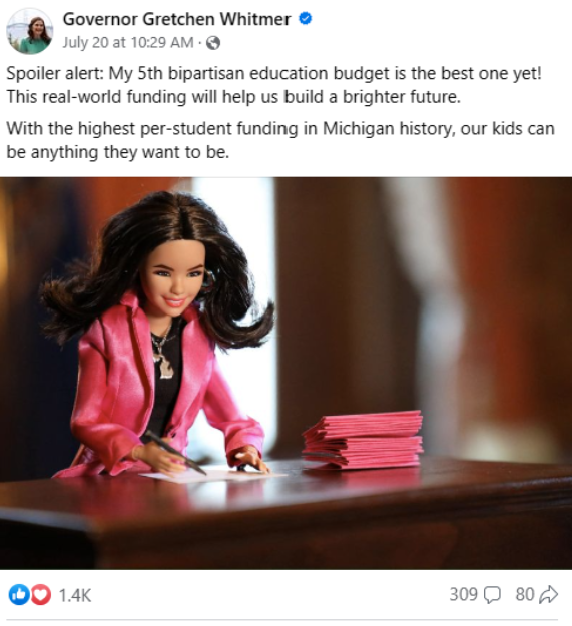572x626 pixels.
Task: Click the globe public privacy icon
Action: tap(213, 43)
